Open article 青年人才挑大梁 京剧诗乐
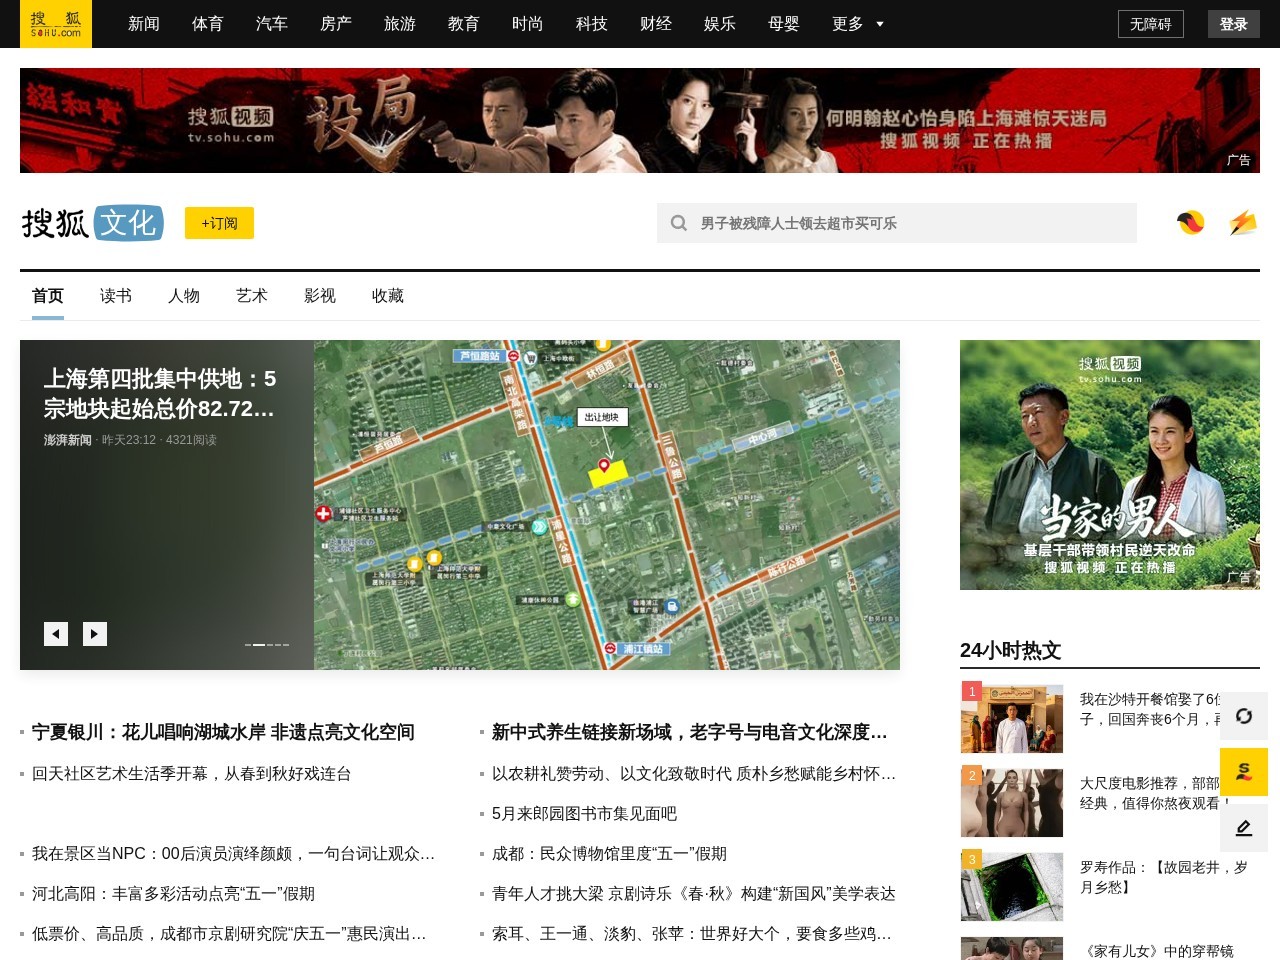This screenshot has width=1280, height=960. pyautogui.click(x=694, y=894)
